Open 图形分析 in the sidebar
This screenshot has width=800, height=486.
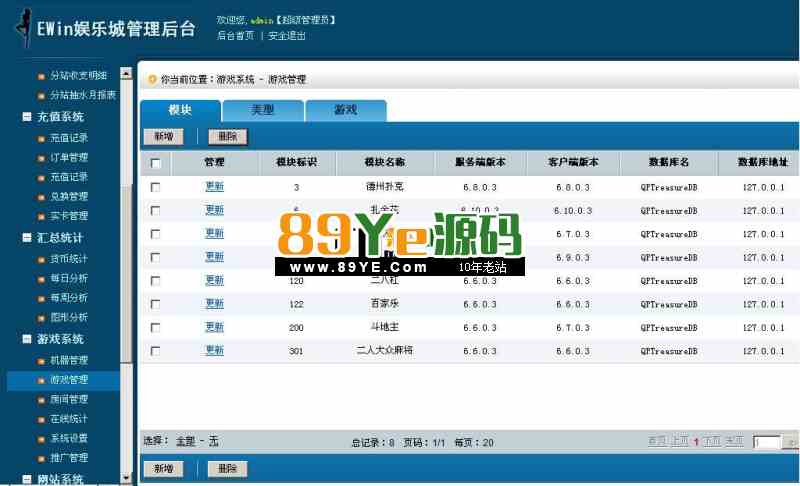pyautogui.click(x=69, y=317)
